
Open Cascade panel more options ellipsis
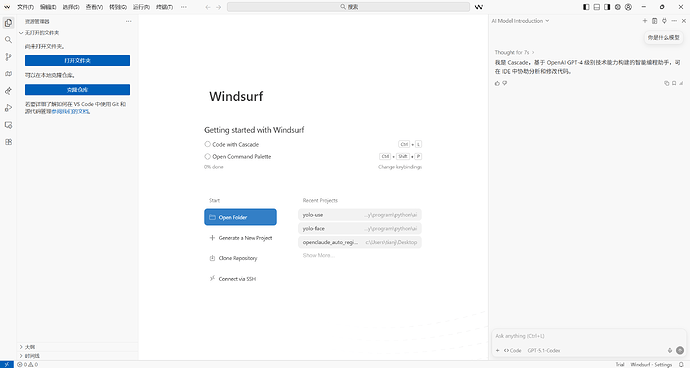click(x=674, y=21)
